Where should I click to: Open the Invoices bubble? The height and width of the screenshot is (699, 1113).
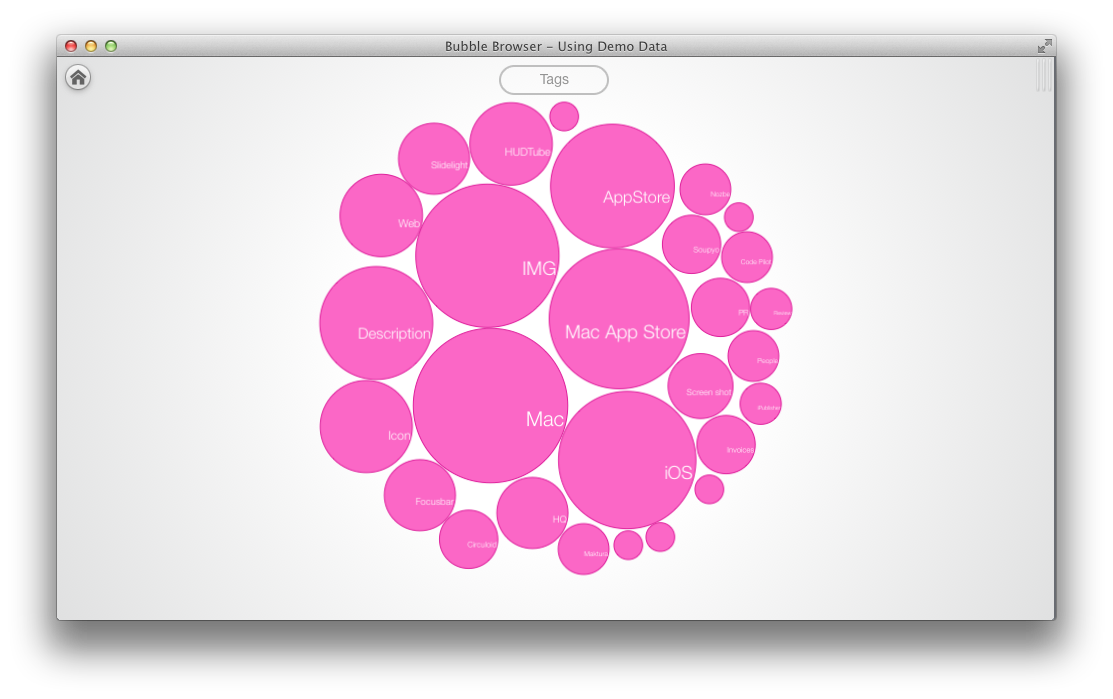pyautogui.click(x=726, y=444)
